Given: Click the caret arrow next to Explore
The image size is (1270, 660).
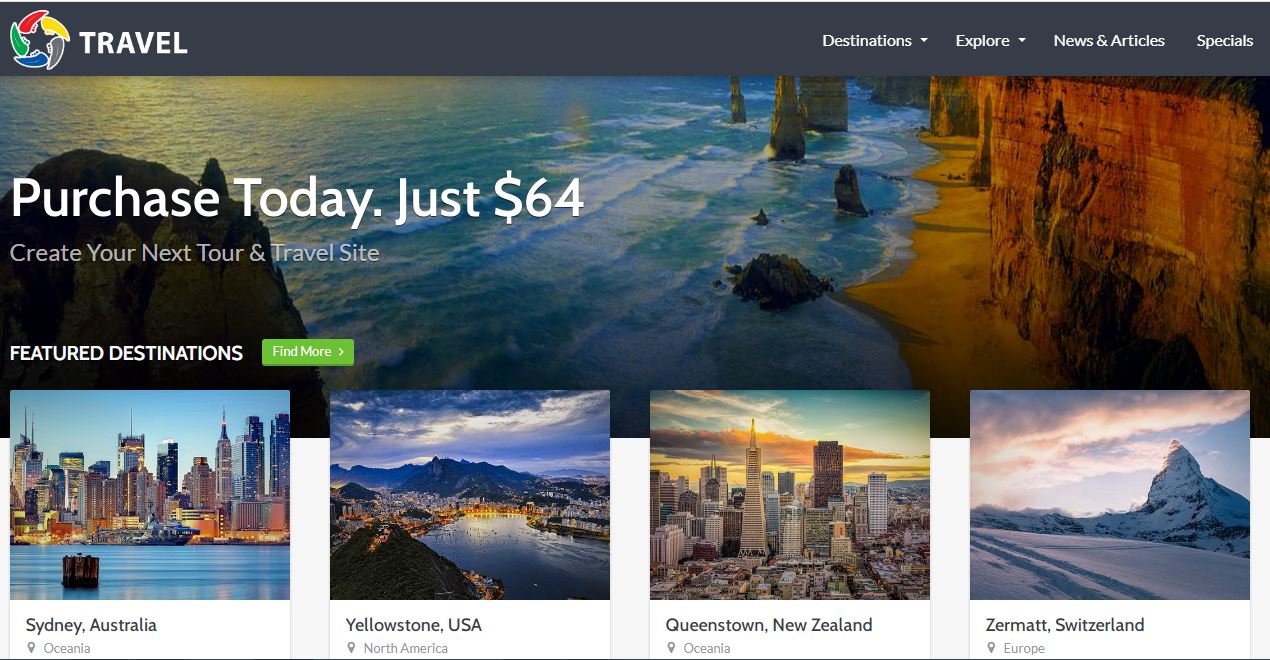Looking at the screenshot, I should coord(1022,41).
